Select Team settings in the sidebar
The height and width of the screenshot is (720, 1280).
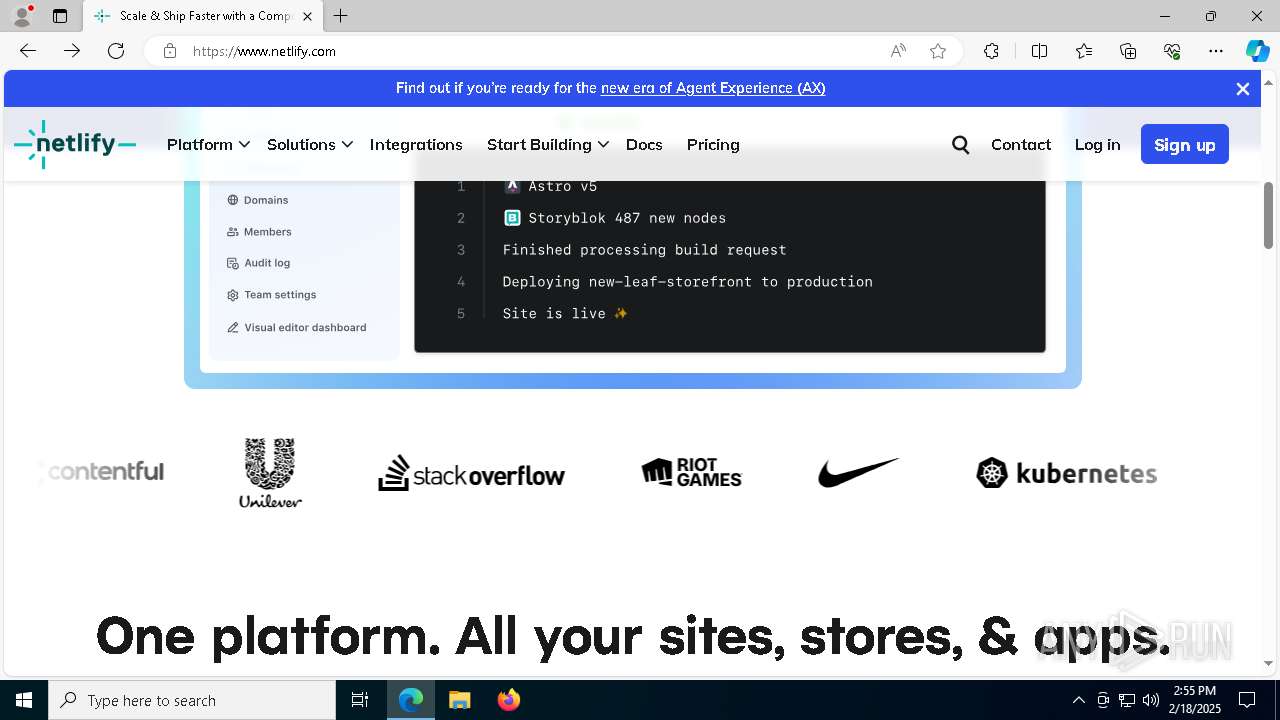[280, 295]
